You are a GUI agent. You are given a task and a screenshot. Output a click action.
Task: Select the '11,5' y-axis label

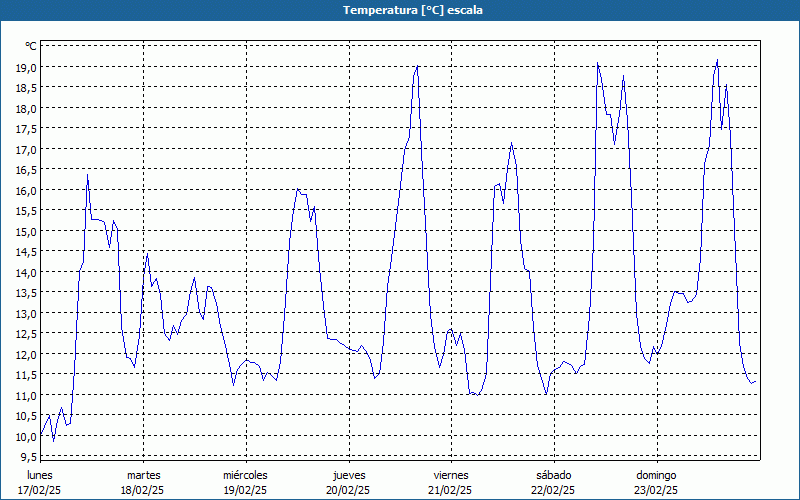click(27, 374)
